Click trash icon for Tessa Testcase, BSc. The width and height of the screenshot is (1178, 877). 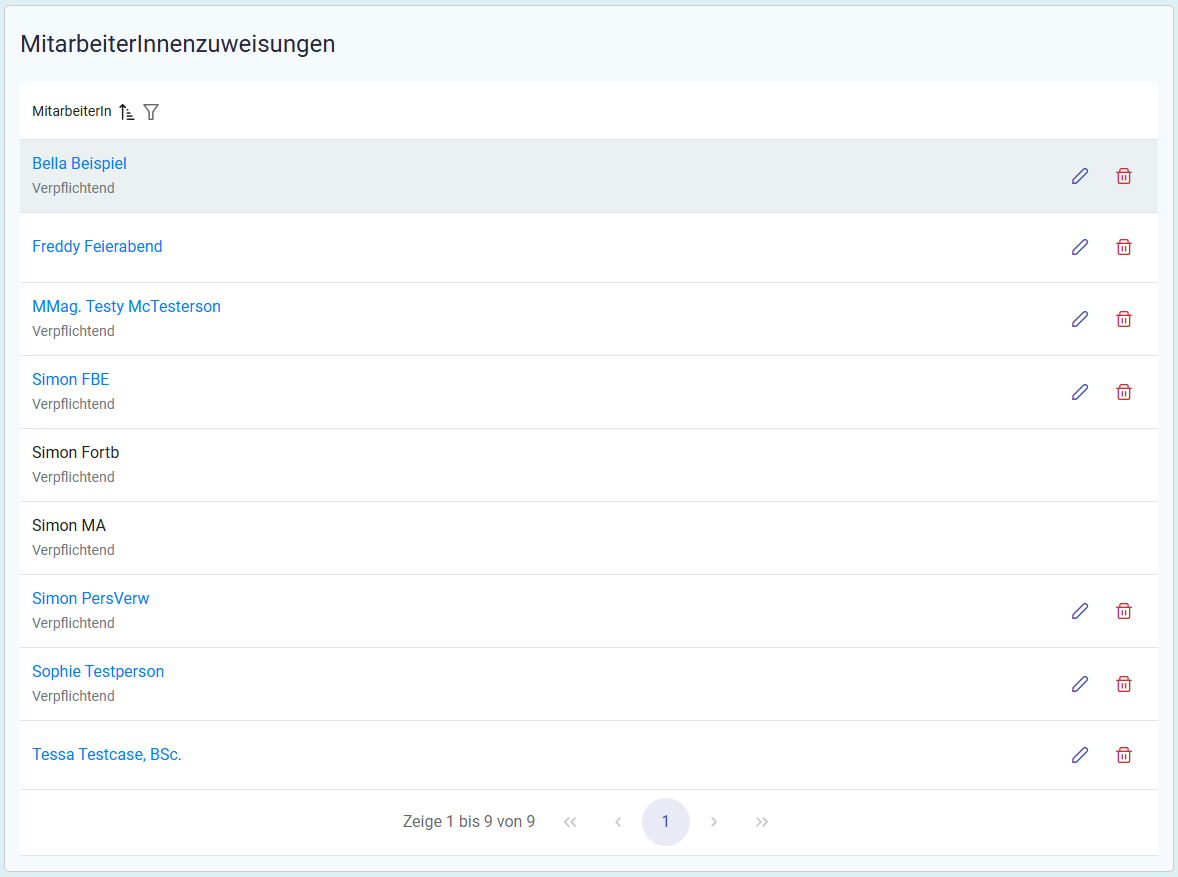coord(1123,755)
